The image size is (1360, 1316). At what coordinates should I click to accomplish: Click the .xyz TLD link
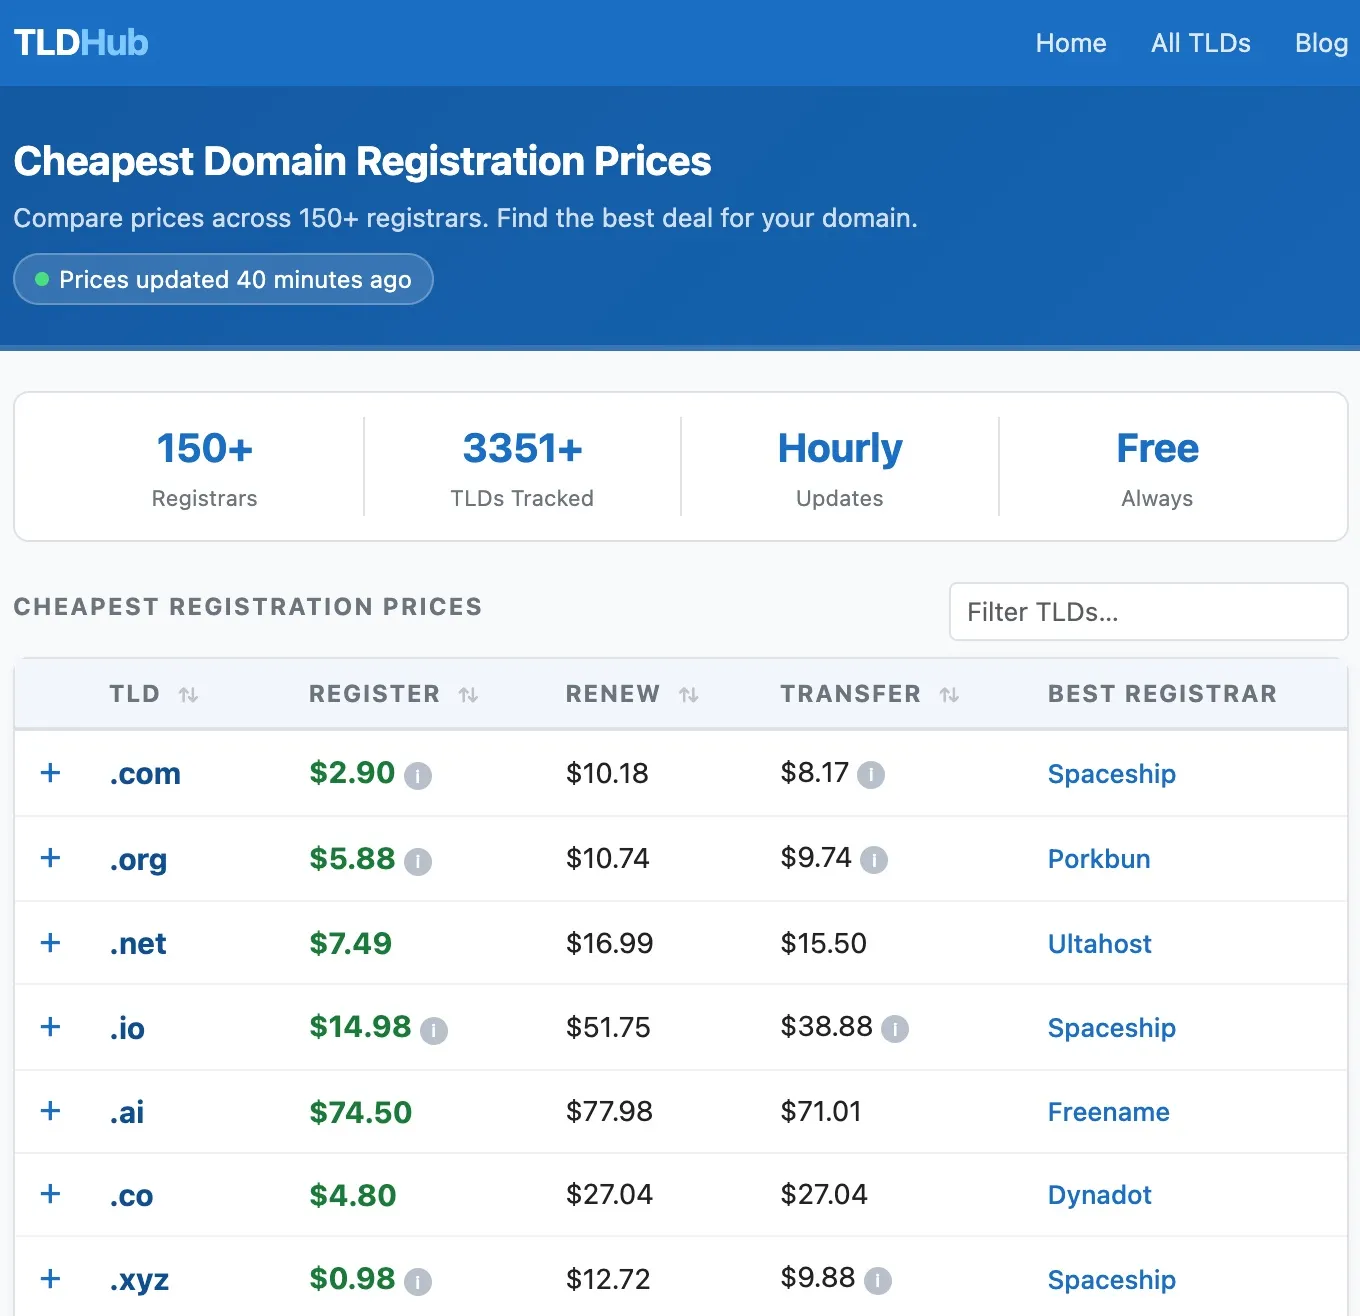click(x=139, y=1280)
